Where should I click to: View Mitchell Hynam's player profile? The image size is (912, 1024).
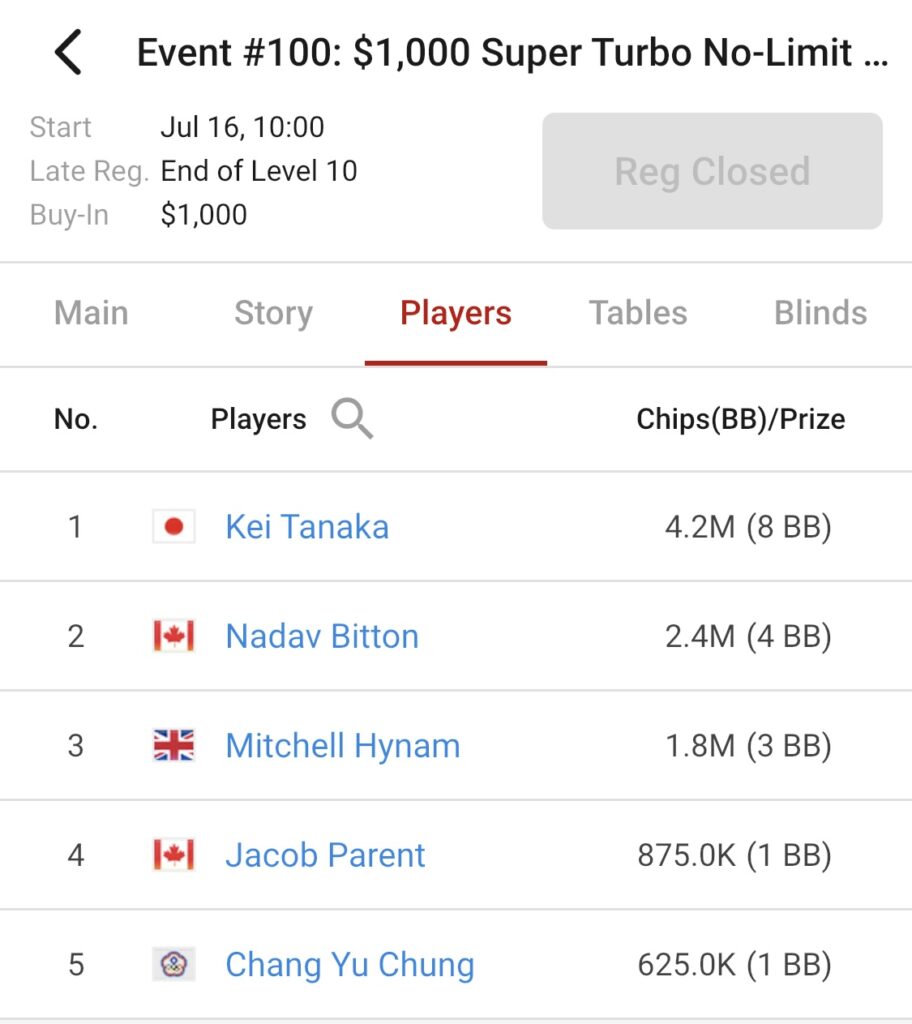343,746
